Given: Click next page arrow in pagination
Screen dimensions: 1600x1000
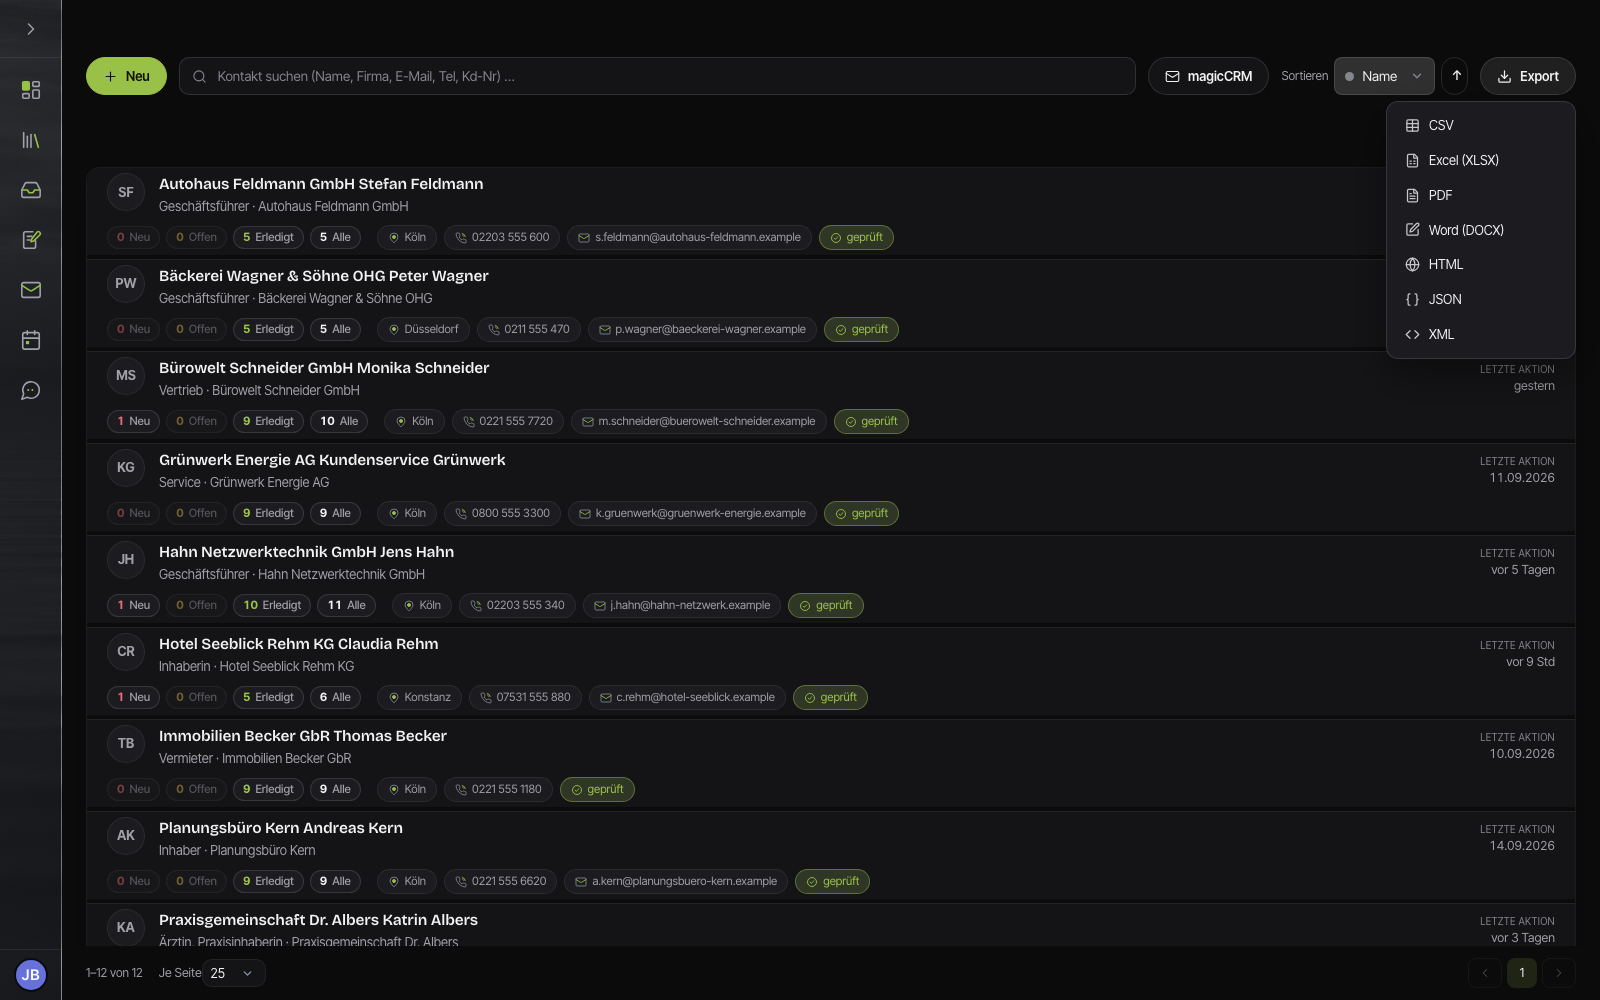Looking at the screenshot, I should pyautogui.click(x=1558, y=973).
